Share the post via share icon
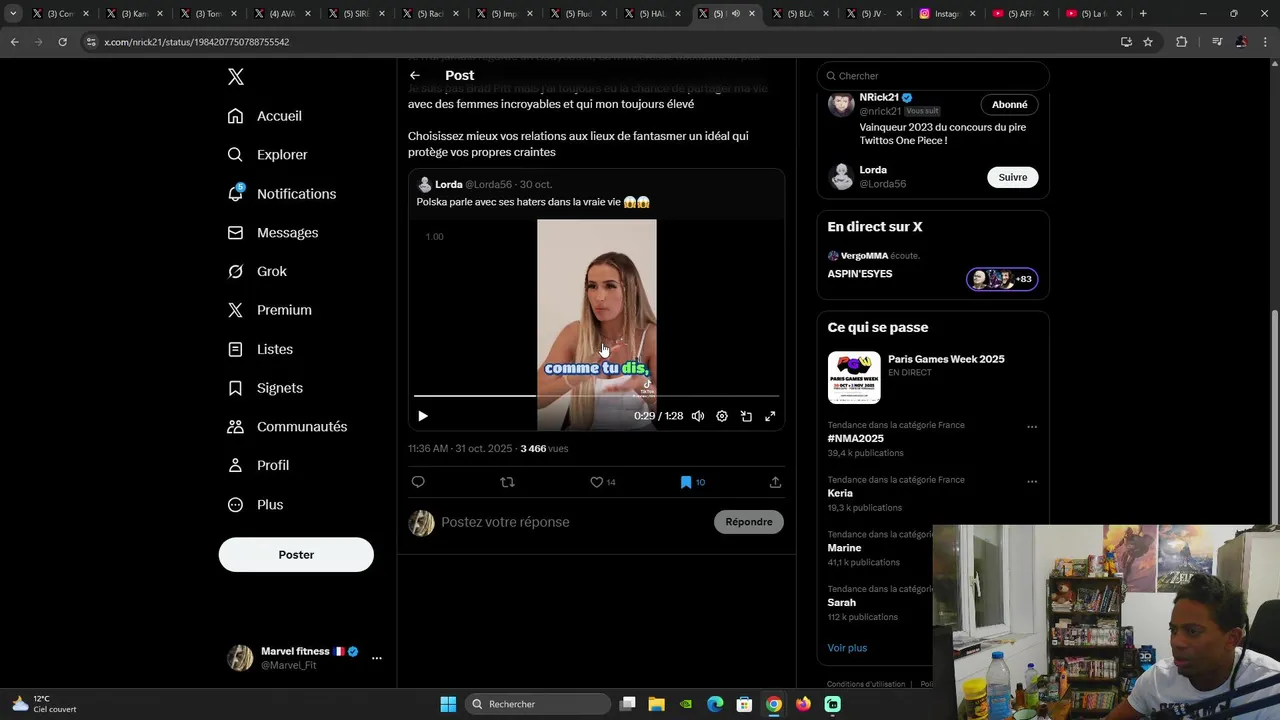1280x720 pixels. [775, 482]
